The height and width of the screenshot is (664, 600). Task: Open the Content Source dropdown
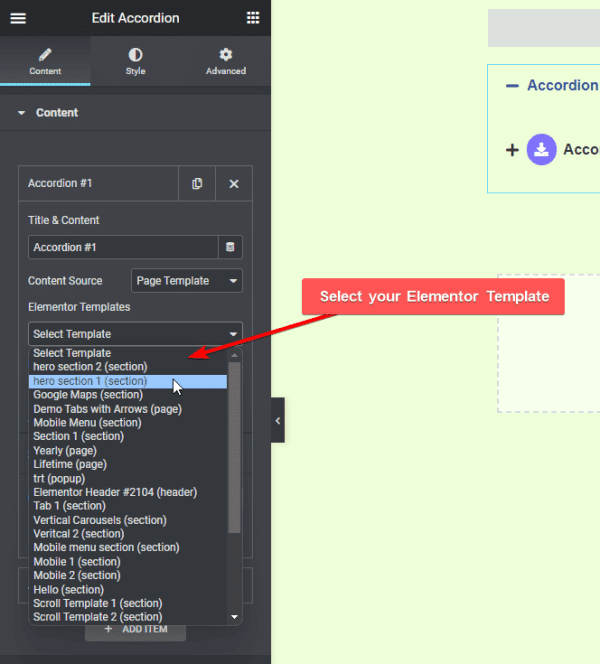point(187,281)
